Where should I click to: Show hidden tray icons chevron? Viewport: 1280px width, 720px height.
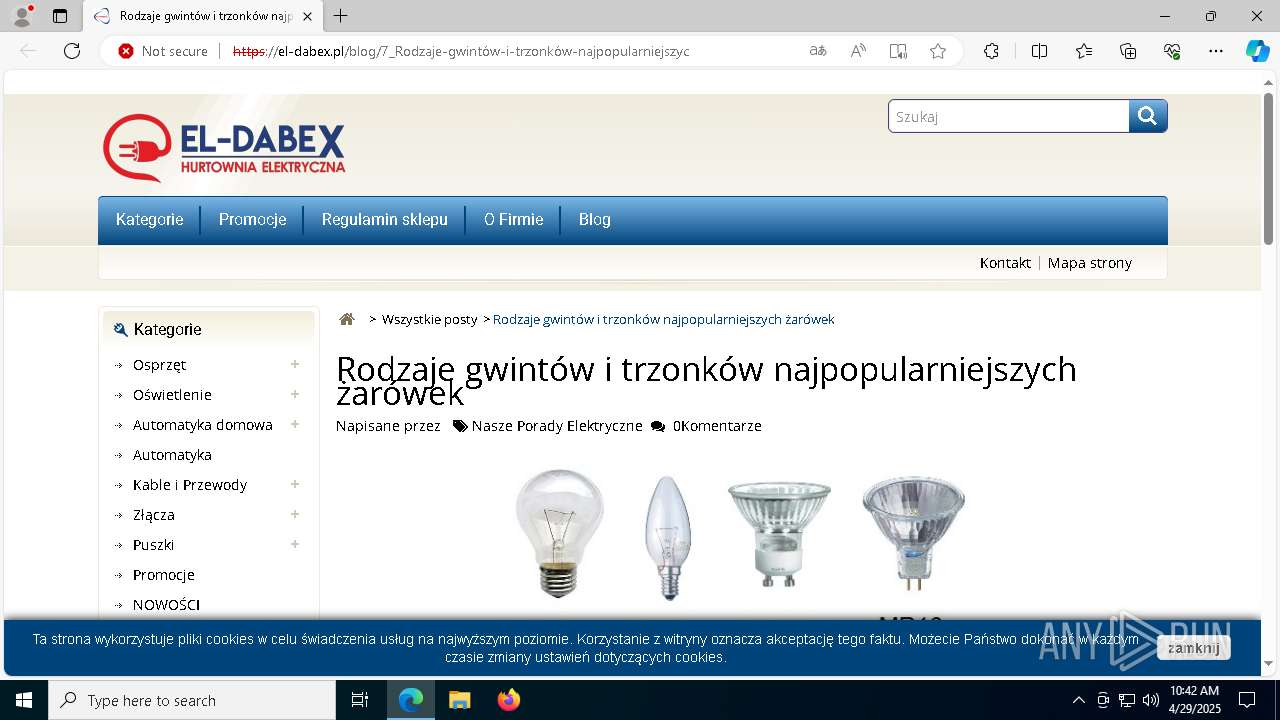[1078, 700]
